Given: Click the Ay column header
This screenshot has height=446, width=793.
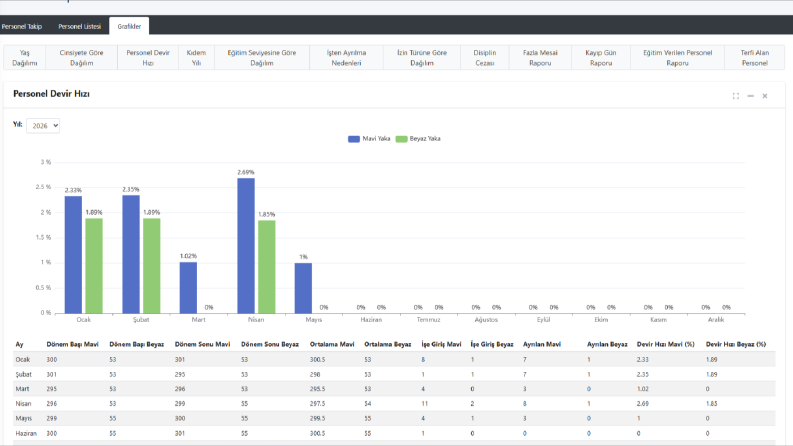Looking at the screenshot, I should (x=19, y=344).
